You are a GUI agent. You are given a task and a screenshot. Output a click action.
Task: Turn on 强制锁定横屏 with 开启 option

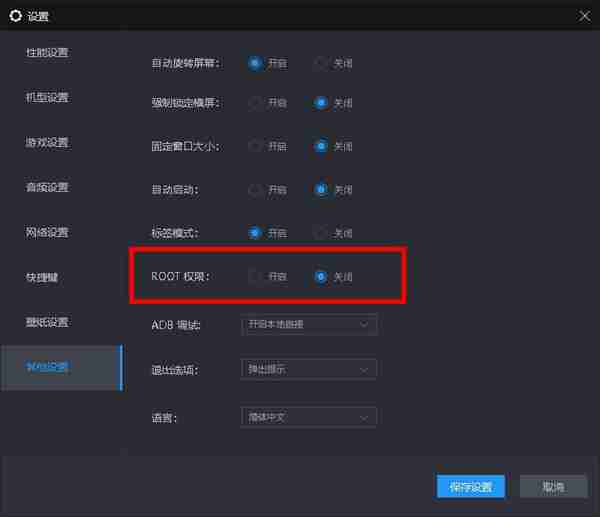256,102
